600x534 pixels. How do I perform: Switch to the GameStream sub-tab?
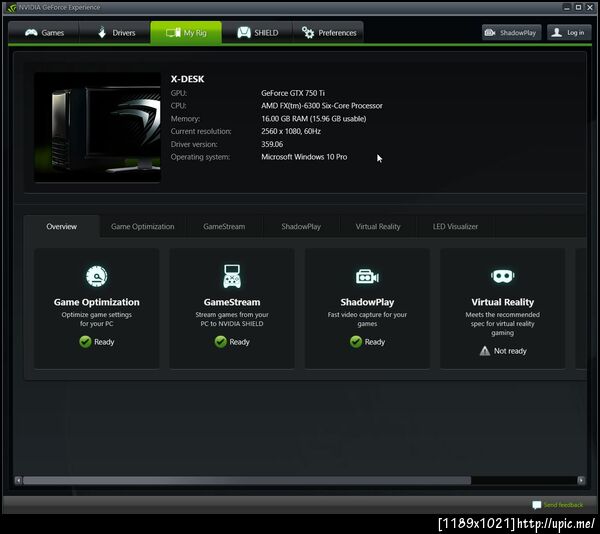point(224,226)
